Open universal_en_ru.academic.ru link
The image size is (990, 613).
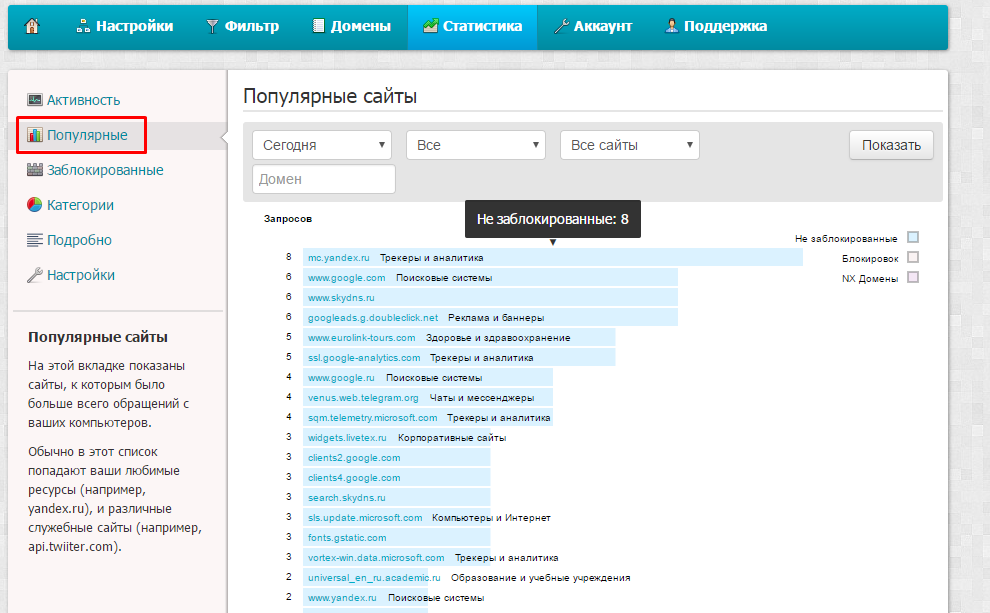point(374,578)
